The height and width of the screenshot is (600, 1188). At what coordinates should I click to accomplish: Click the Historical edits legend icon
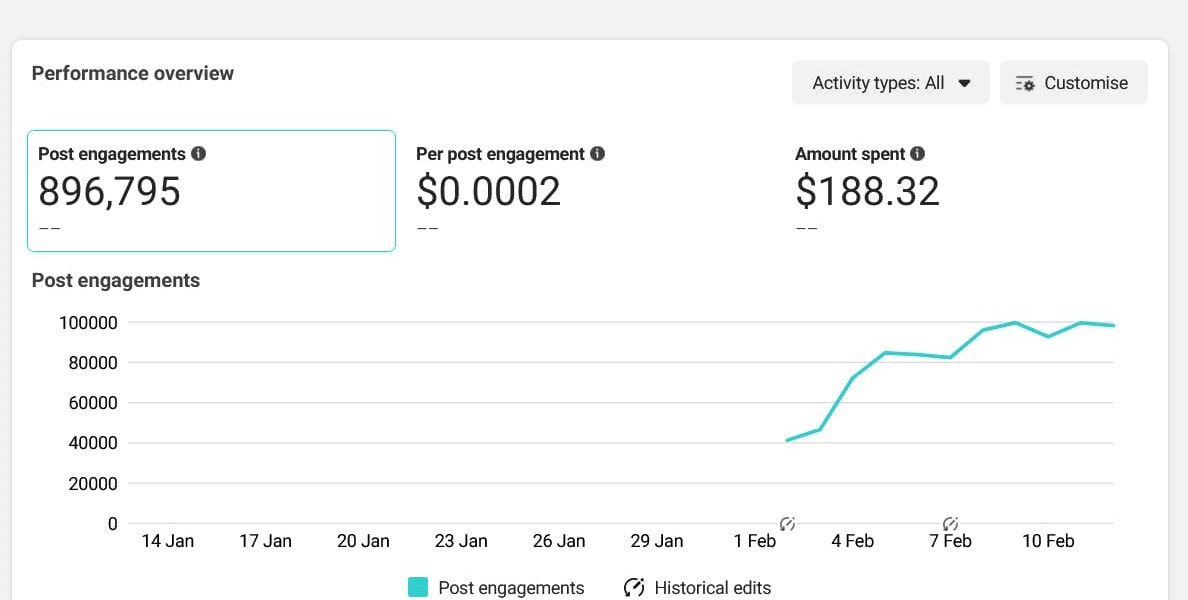point(633,588)
